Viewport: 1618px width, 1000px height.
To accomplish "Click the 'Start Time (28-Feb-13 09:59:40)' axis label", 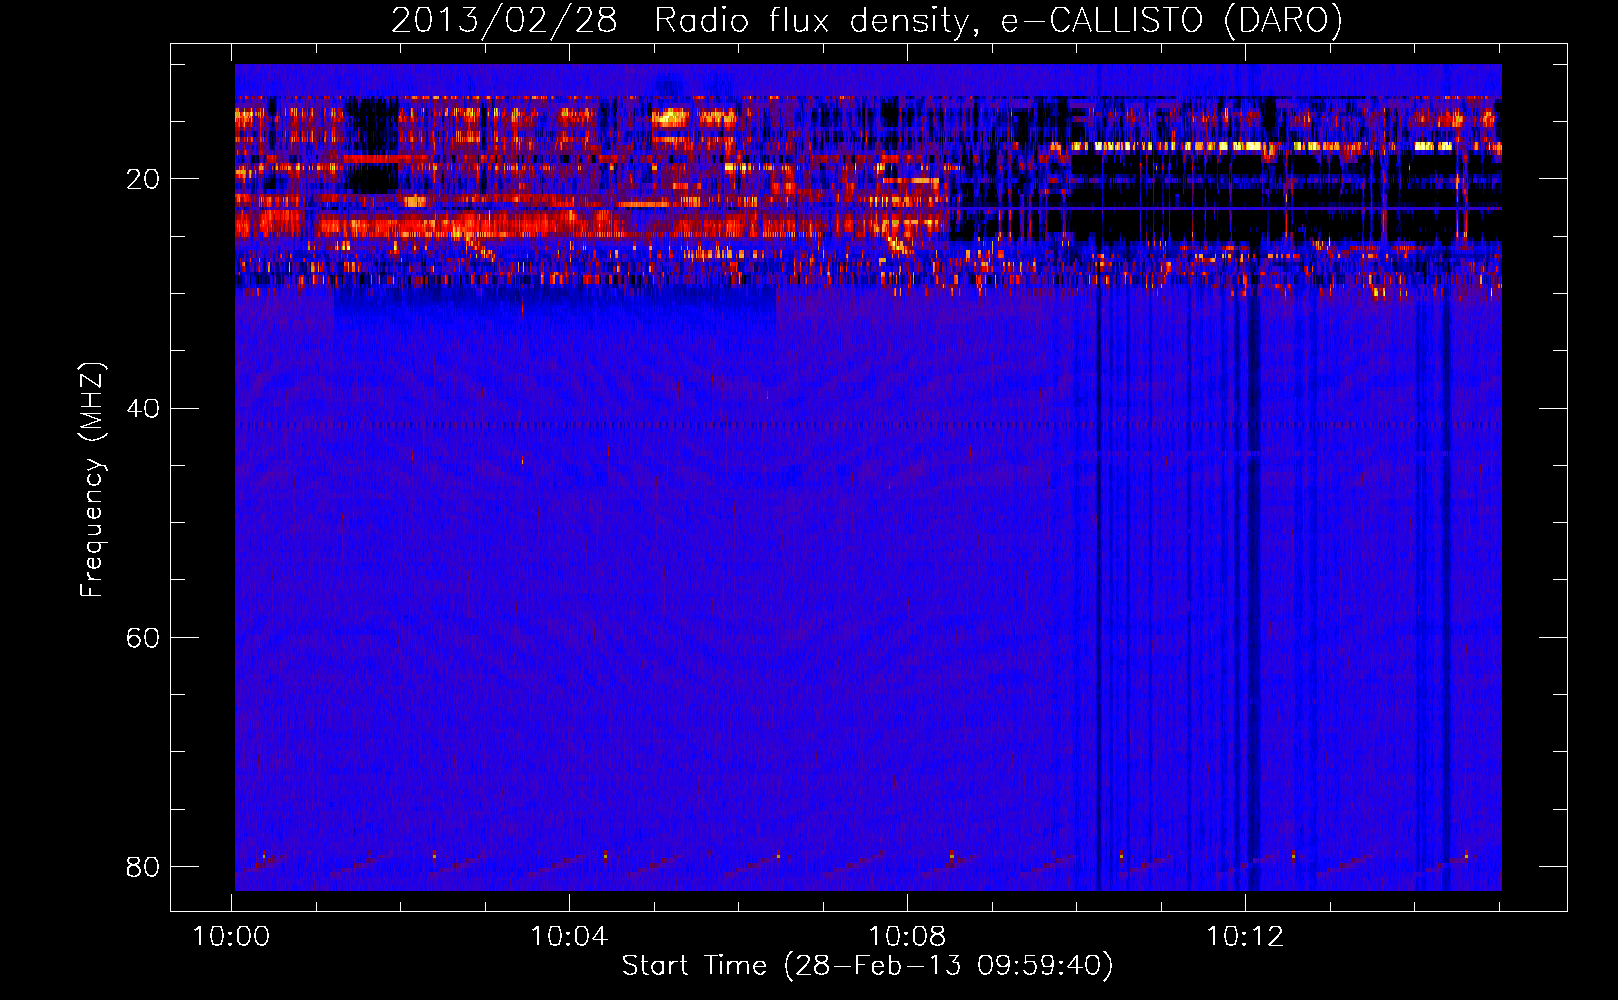I will pyautogui.click(x=867, y=966).
